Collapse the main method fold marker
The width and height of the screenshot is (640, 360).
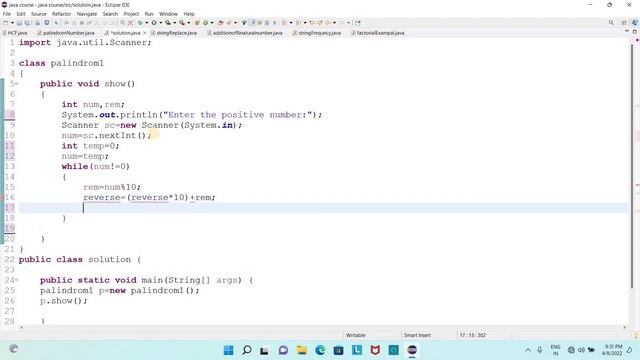coord(17,280)
